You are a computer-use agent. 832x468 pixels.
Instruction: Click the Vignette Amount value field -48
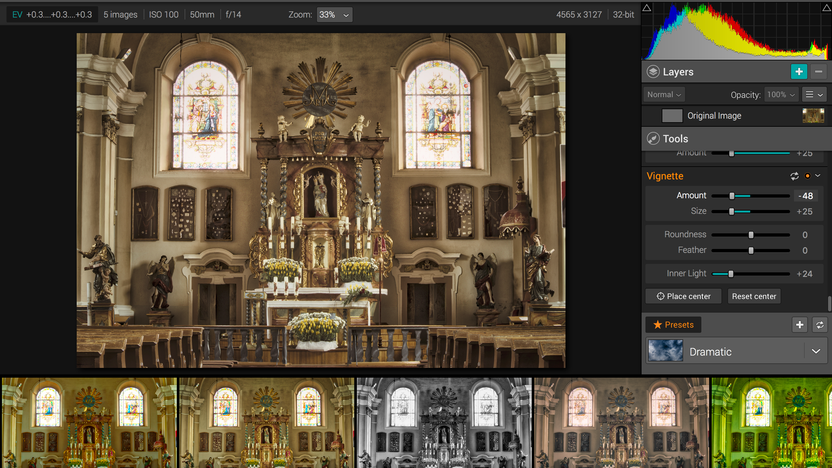point(805,196)
